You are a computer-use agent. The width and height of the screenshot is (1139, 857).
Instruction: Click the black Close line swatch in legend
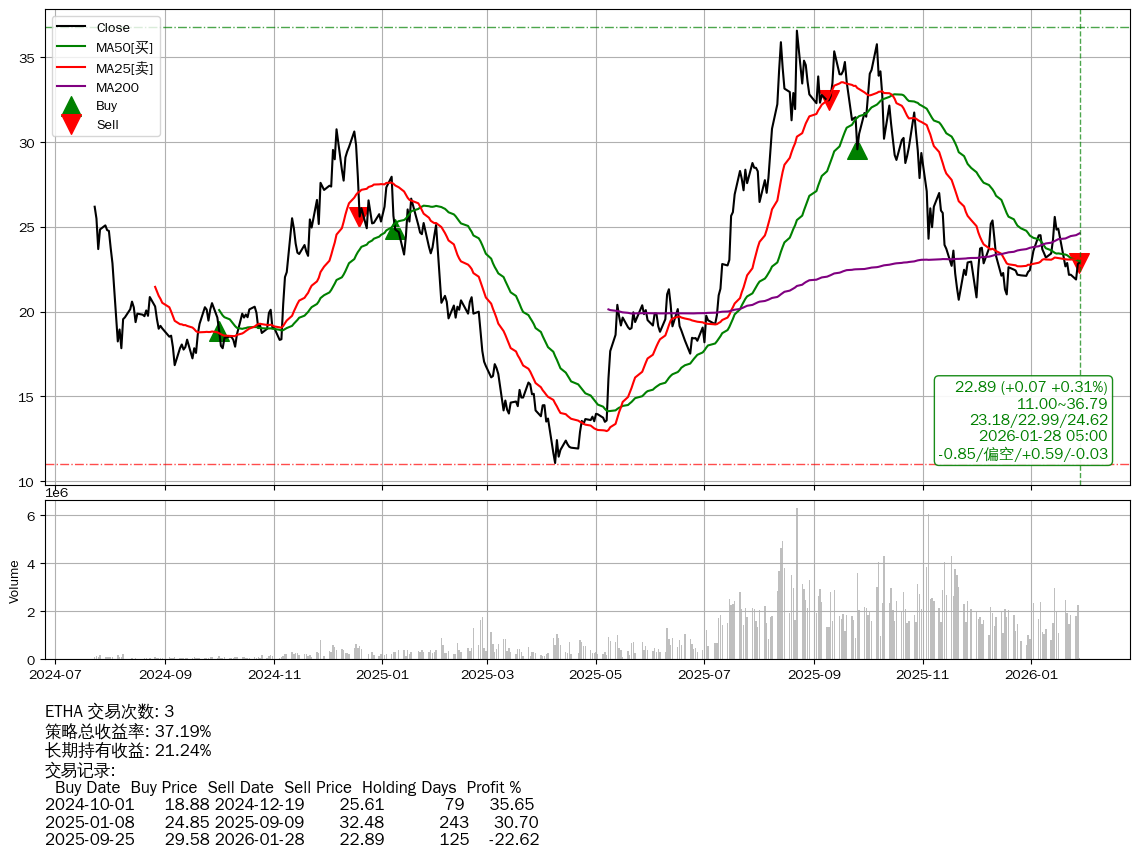71,27
